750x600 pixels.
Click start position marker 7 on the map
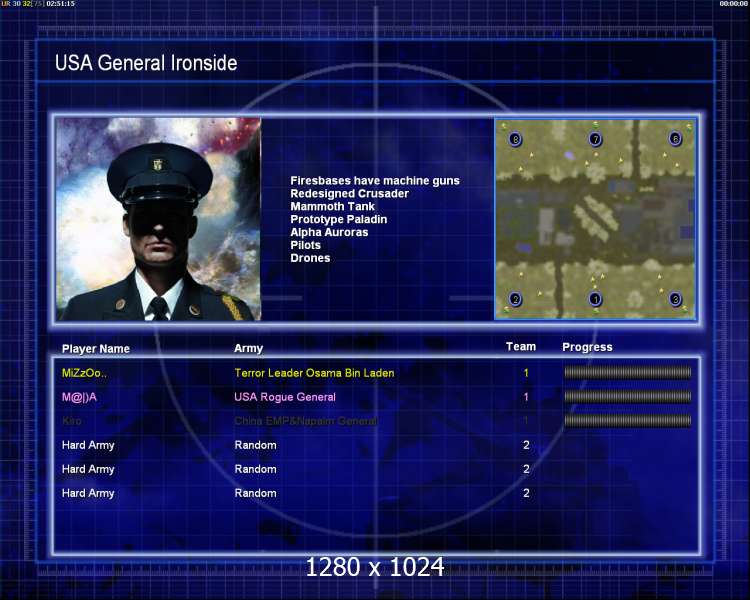tap(595, 139)
